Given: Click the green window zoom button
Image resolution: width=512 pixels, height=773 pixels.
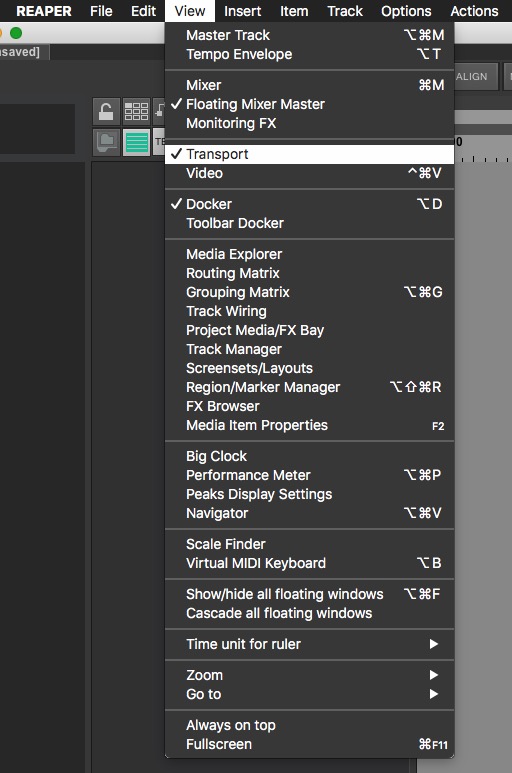Looking at the screenshot, I should 16,33.
